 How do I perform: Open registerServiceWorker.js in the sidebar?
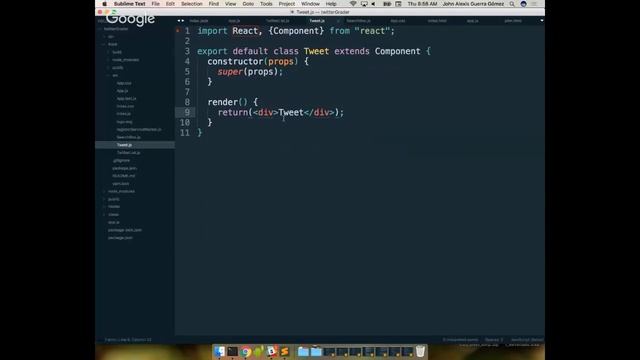pos(139,130)
